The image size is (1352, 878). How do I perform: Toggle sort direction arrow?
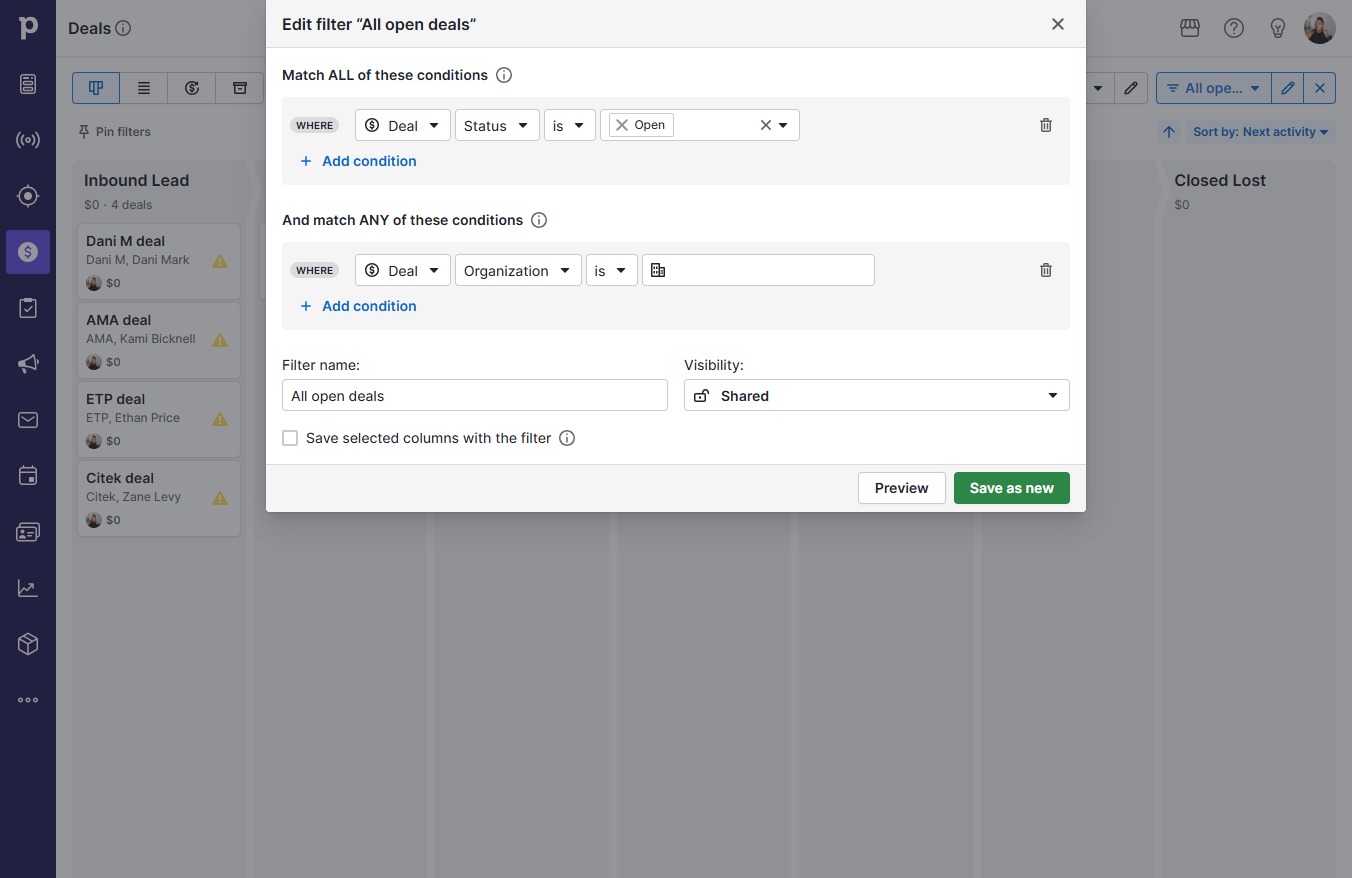click(1168, 132)
